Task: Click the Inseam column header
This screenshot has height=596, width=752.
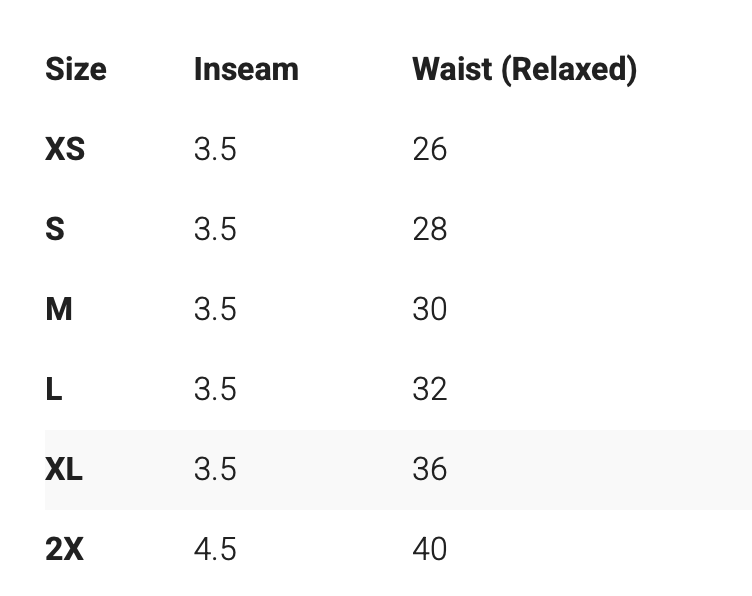Action: click(246, 69)
